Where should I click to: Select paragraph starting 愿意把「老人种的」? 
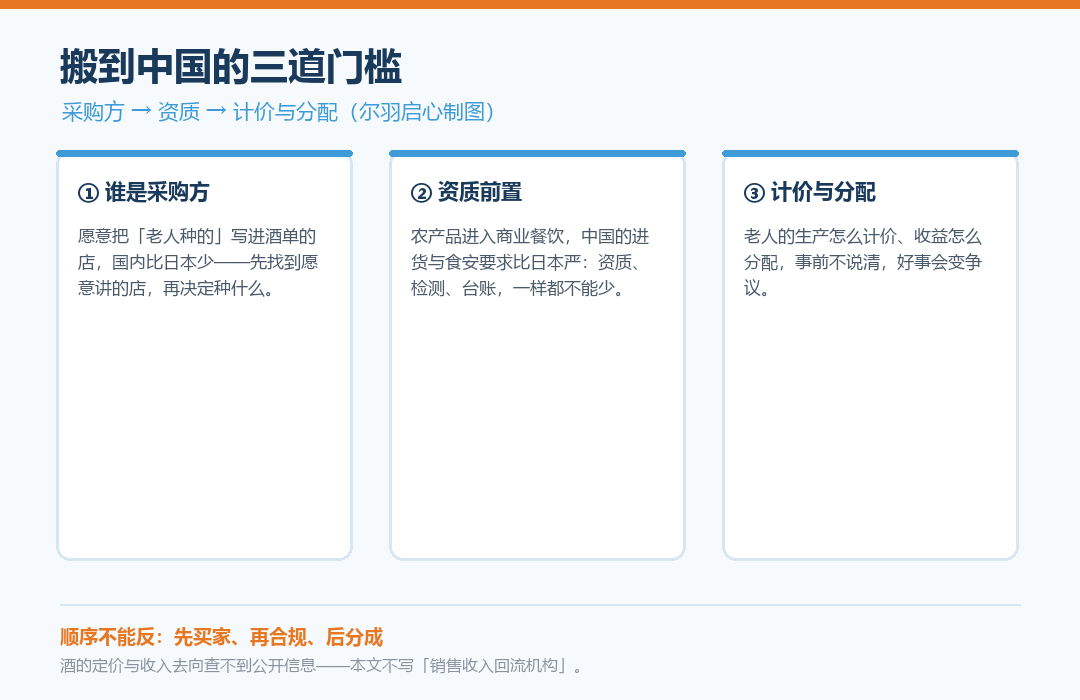click(x=198, y=262)
